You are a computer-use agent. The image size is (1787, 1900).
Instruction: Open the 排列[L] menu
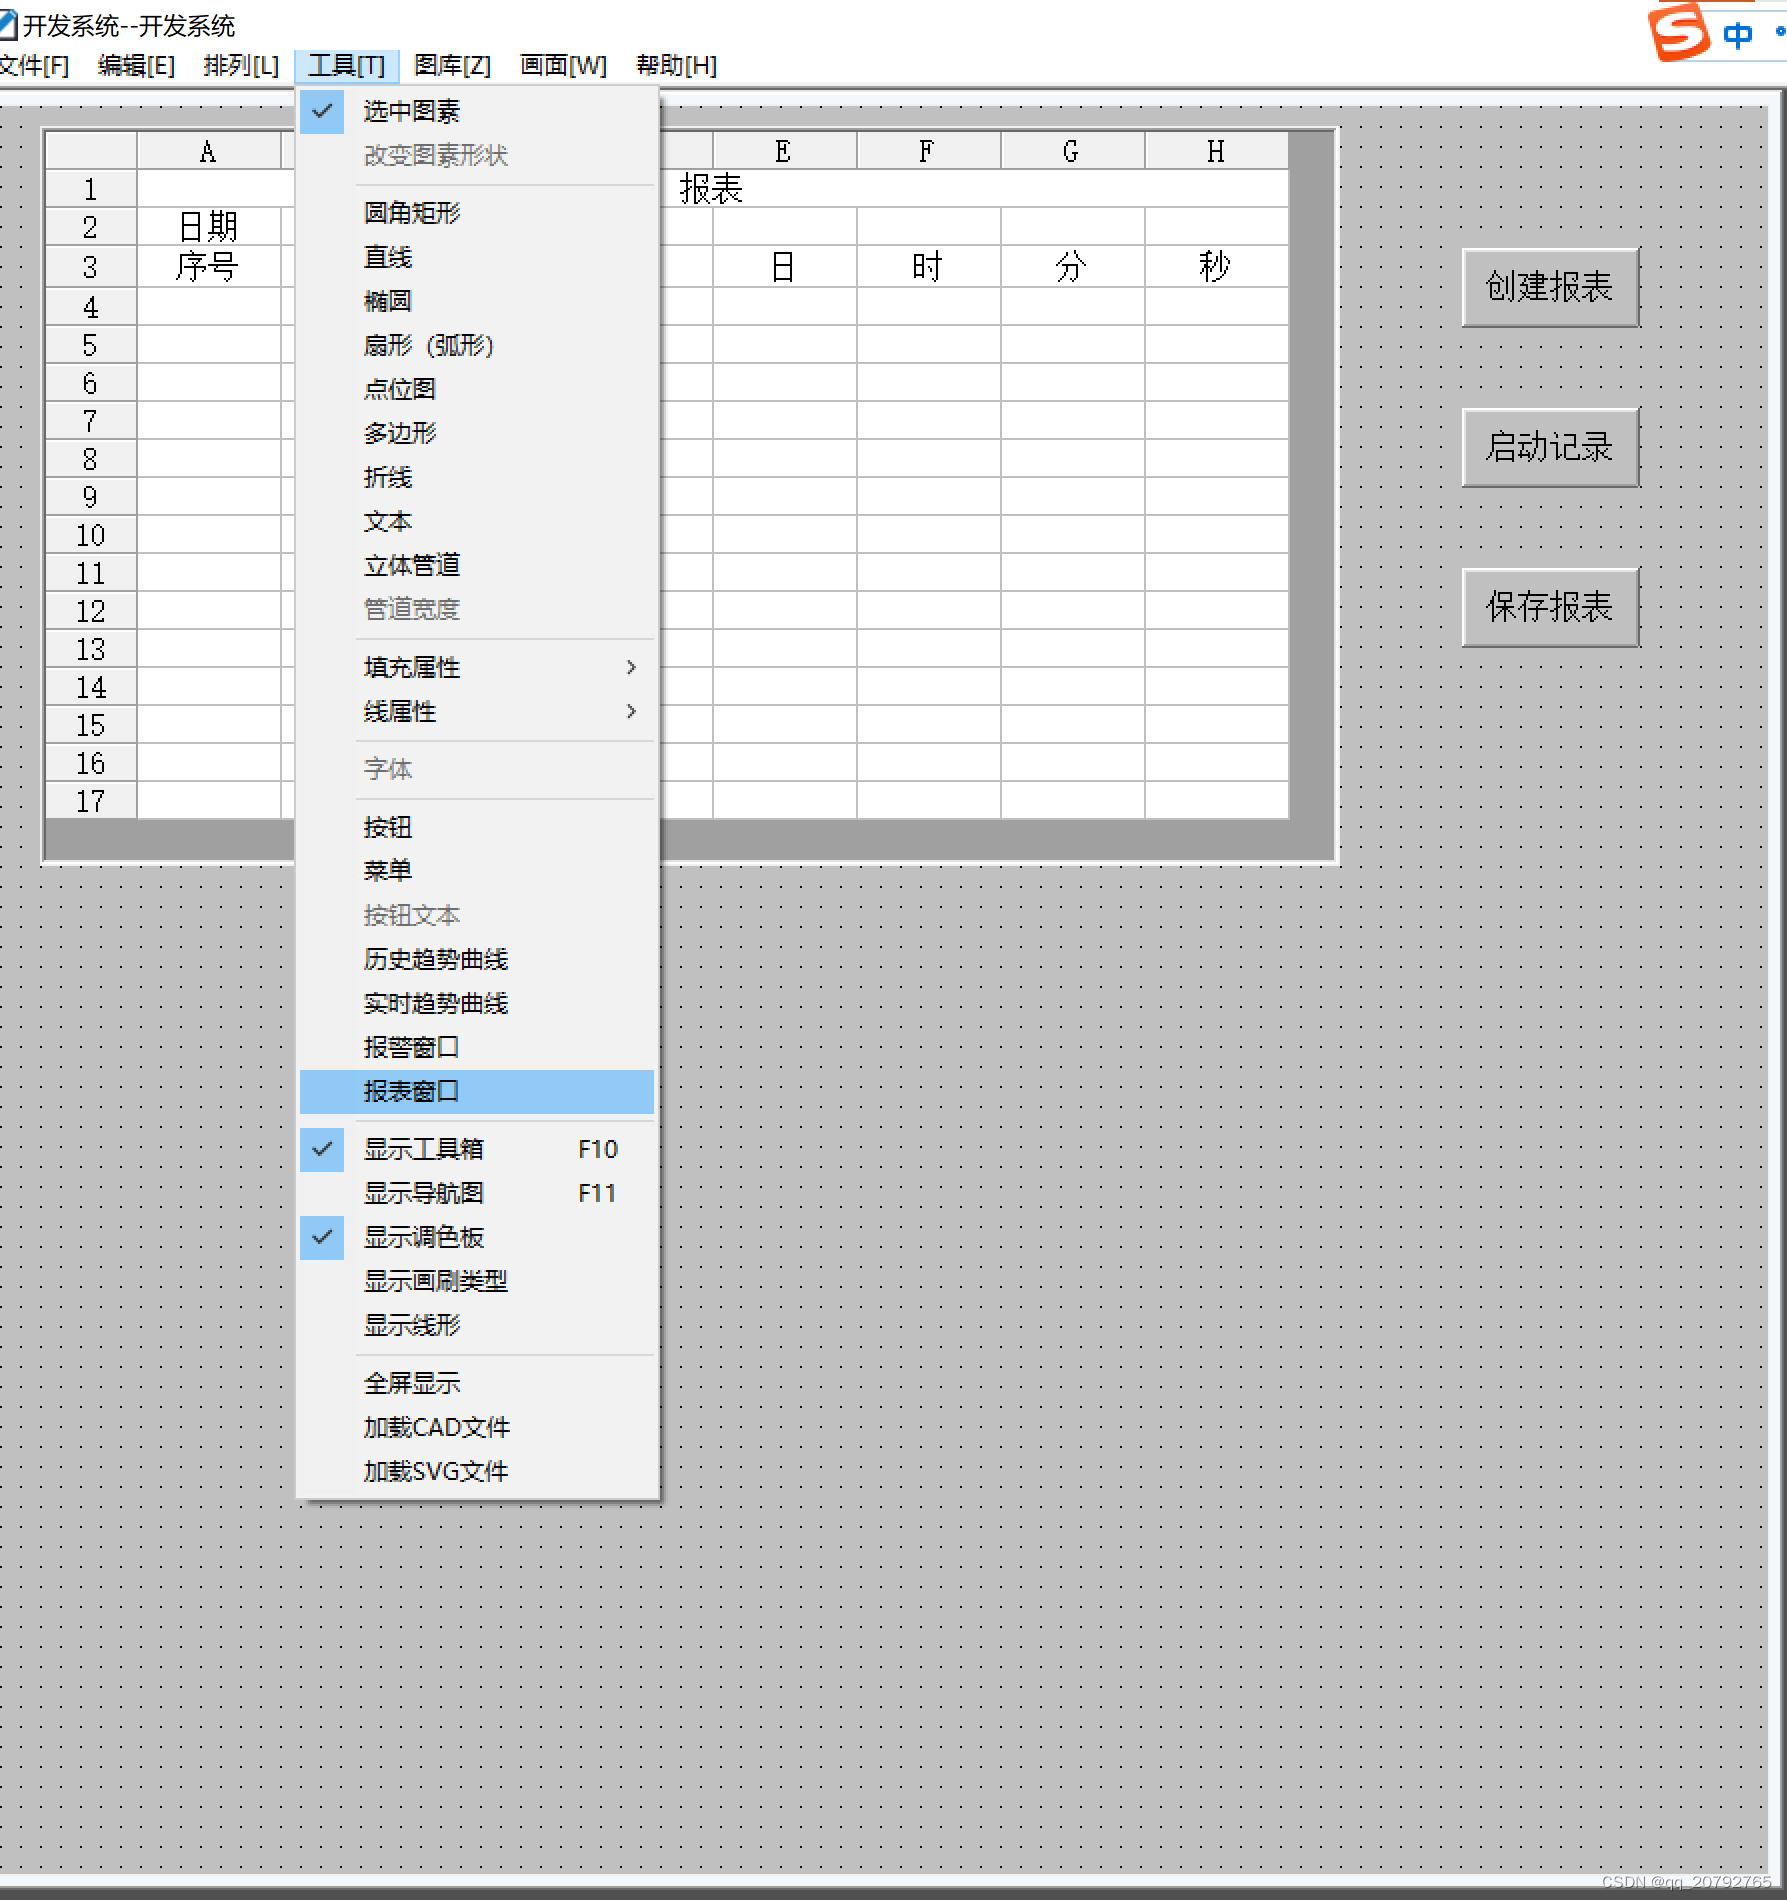241,66
